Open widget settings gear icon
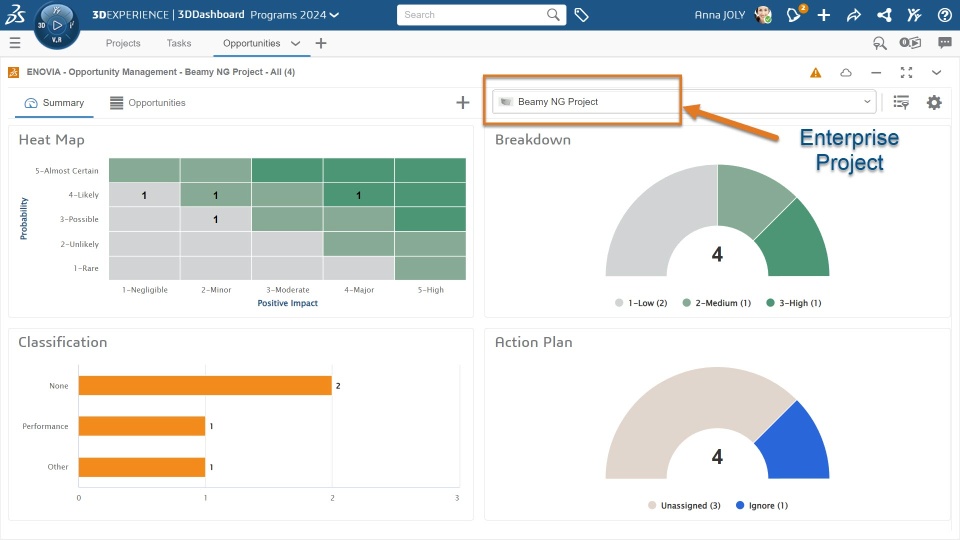The width and height of the screenshot is (960, 540). point(934,102)
